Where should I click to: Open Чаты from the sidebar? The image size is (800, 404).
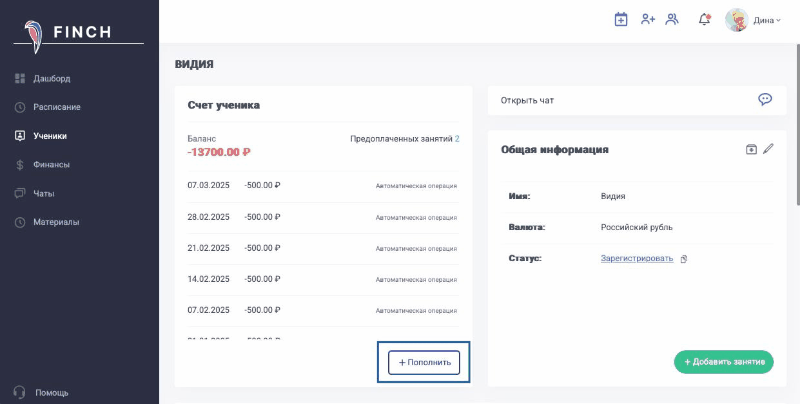[x=43, y=193]
